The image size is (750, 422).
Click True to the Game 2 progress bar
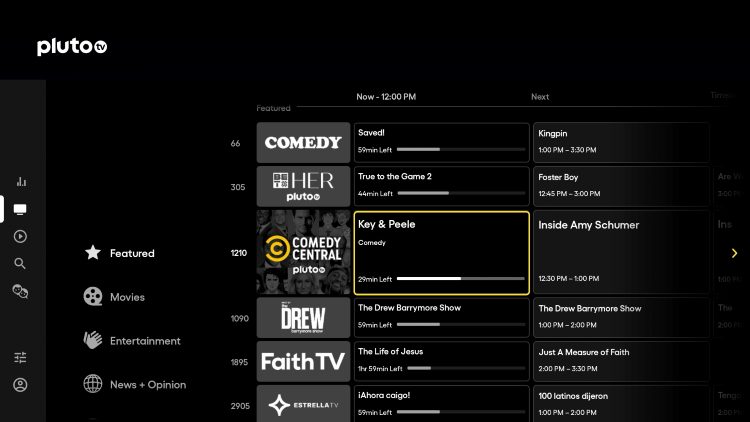(461, 193)
